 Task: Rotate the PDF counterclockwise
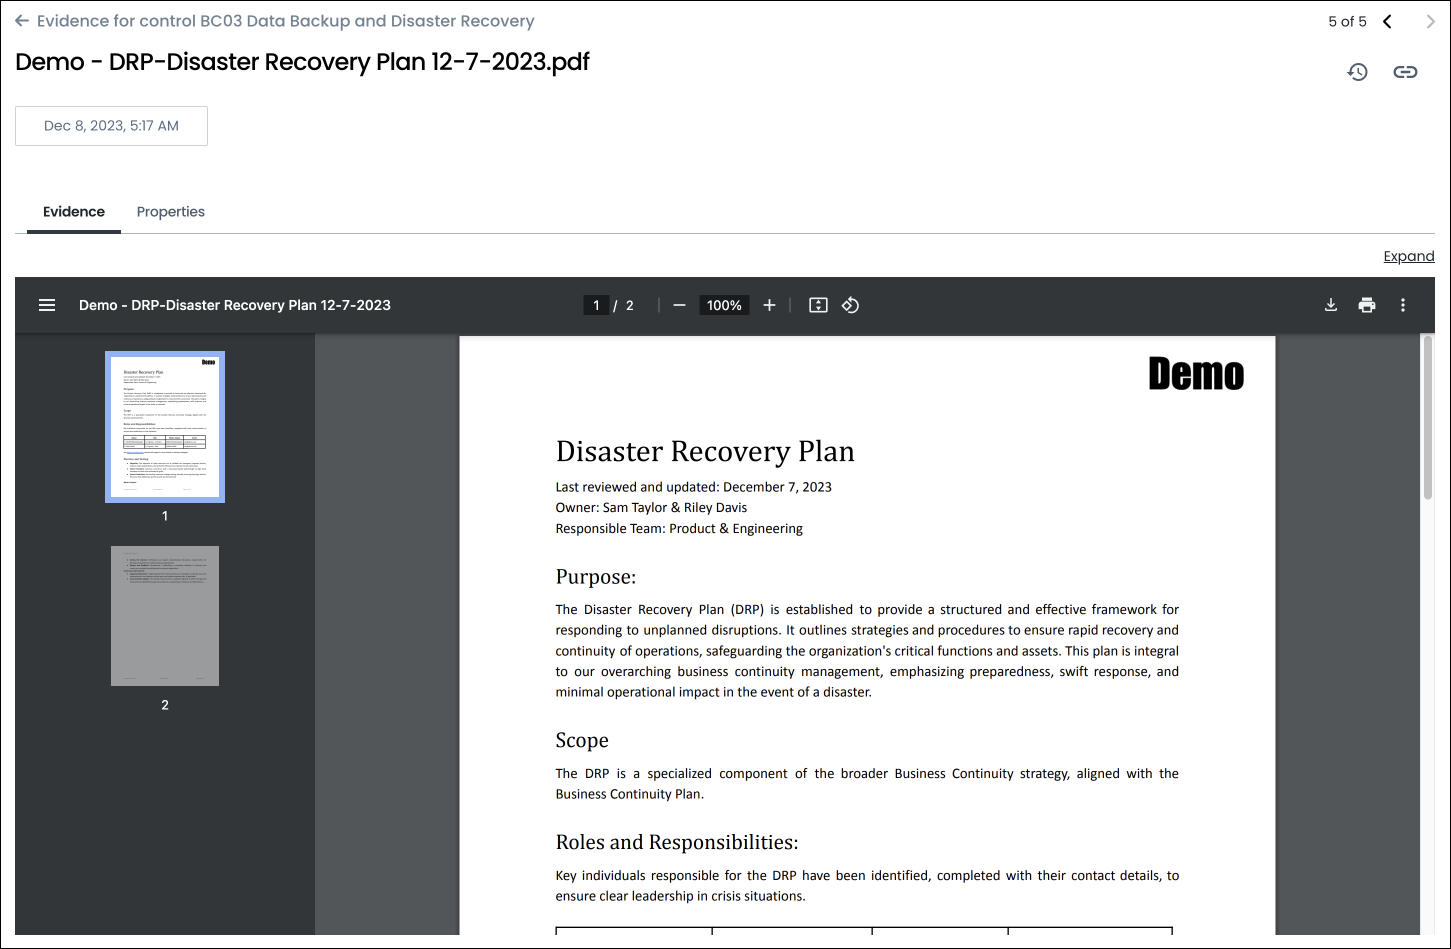(x=850, y=305)
